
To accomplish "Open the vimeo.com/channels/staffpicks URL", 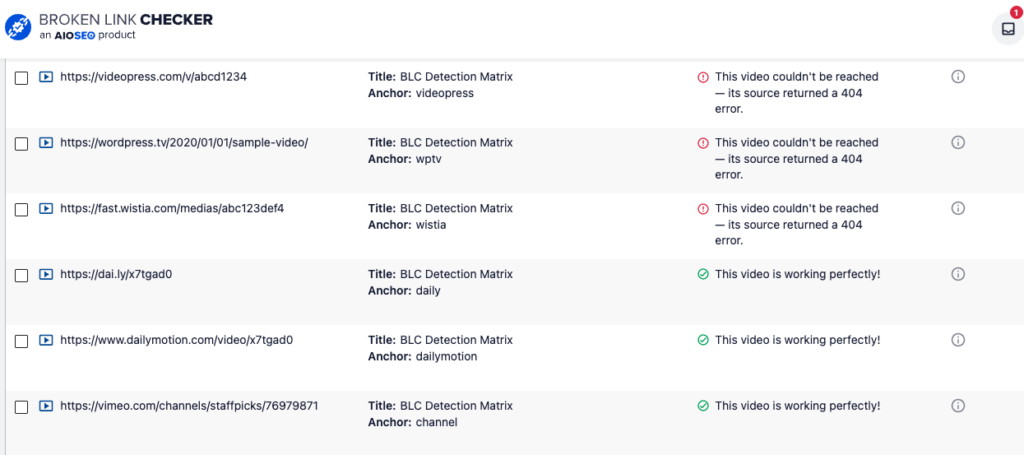I will tap(189, 406).
